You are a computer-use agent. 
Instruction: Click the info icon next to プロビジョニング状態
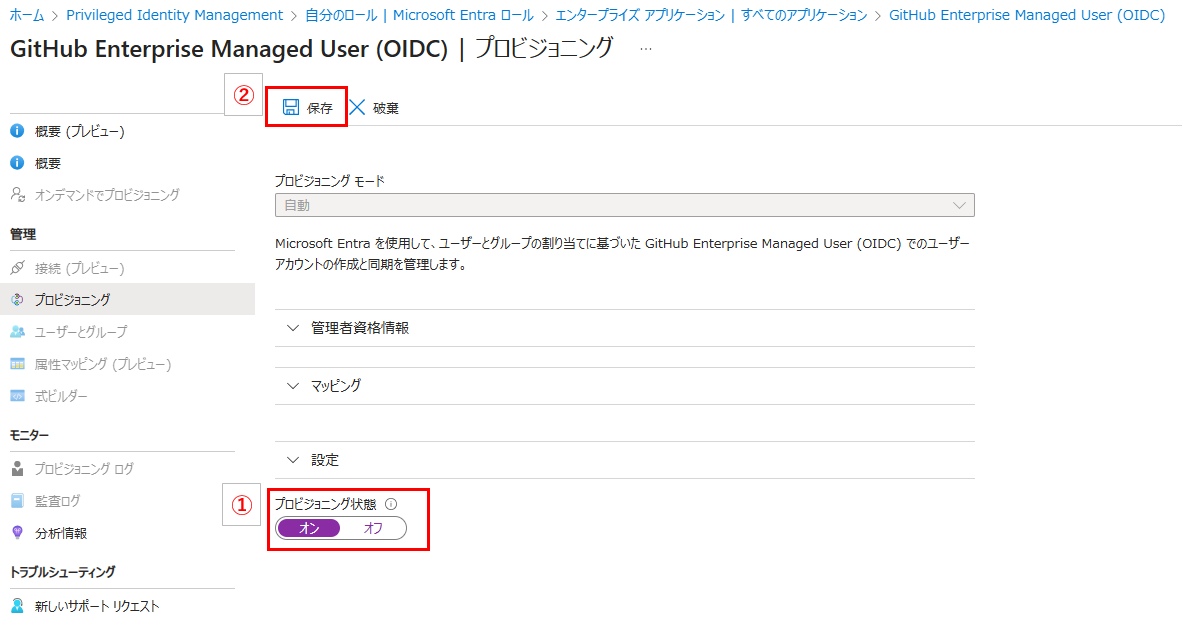tap(390, 504)
